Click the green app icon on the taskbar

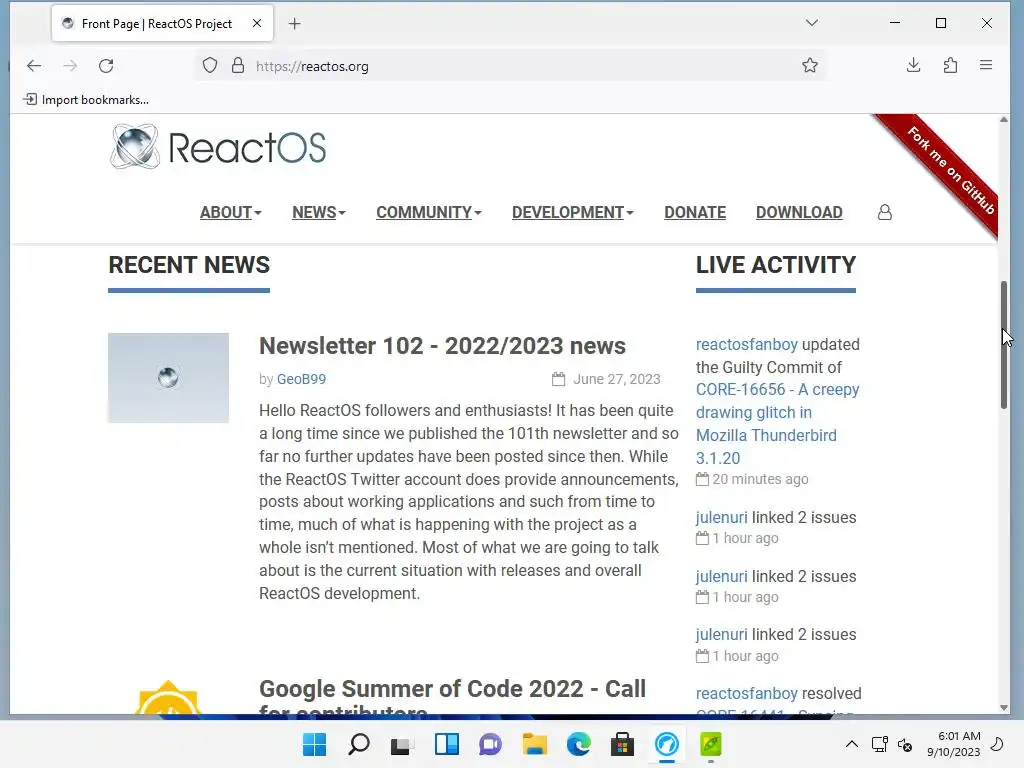[x=711, y=744]
